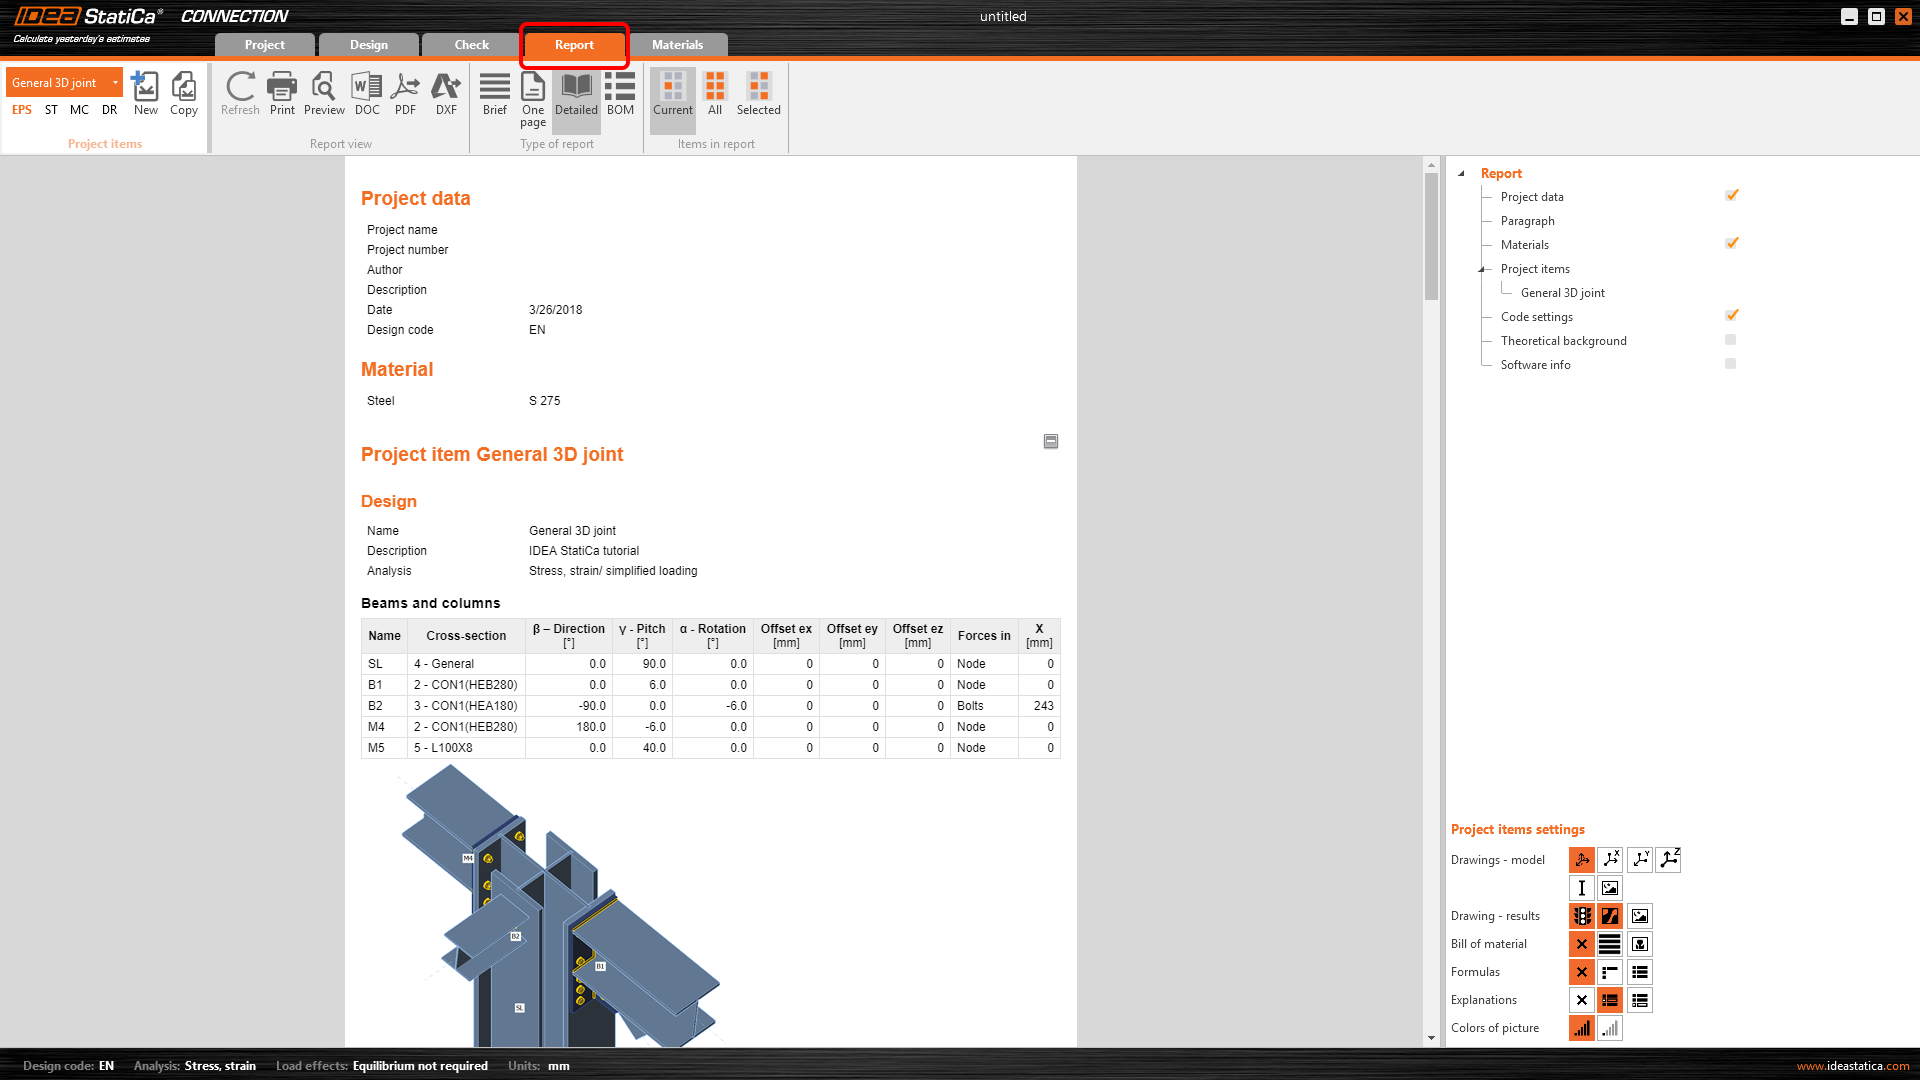Viewport: 1920px width, 1080px height.
Task: Enable the Software info checkbox
Action: click(1731, 364)
